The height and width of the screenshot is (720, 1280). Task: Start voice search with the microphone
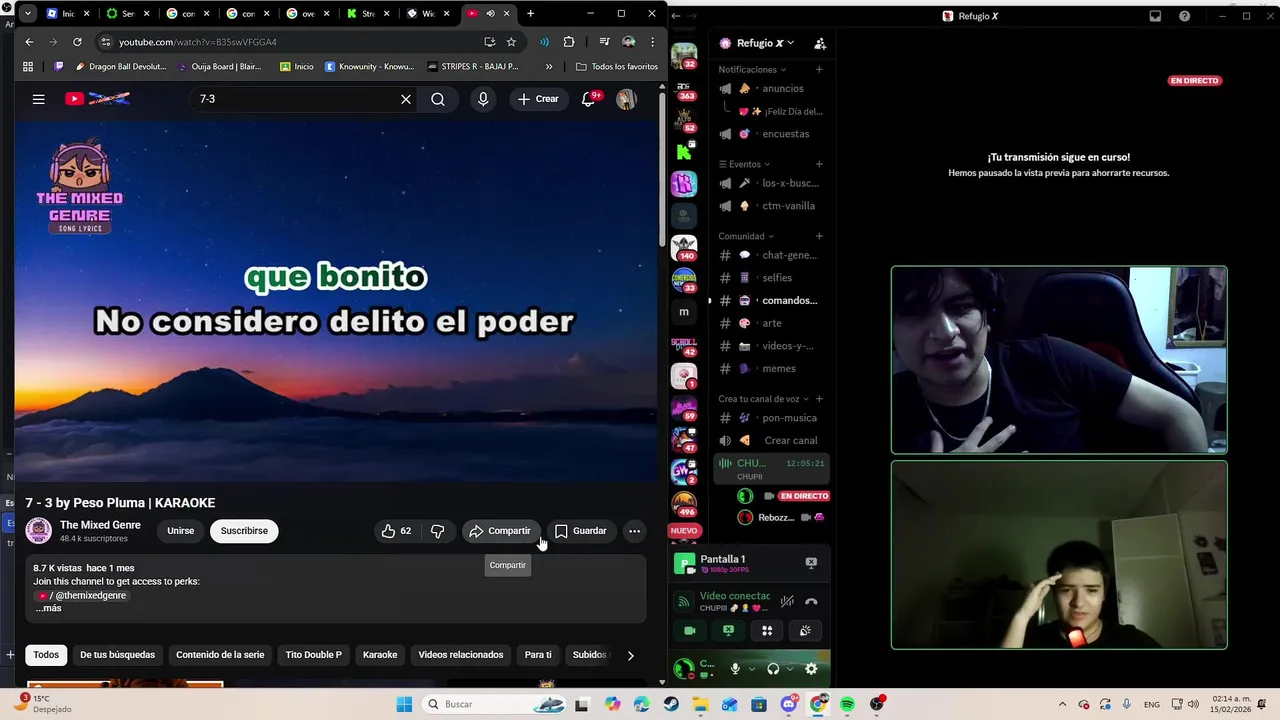tap(483, 99)
